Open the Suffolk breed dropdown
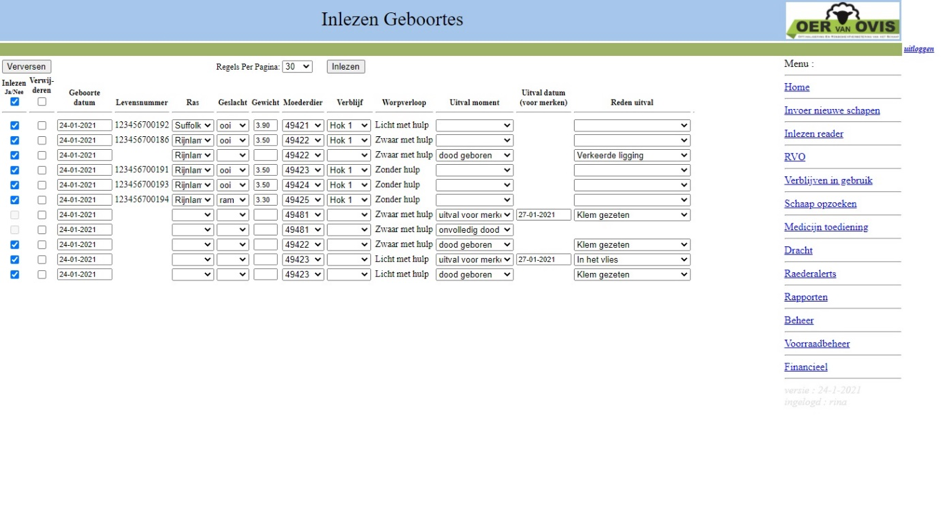The image size is (943, 516). tap(192, 126)
